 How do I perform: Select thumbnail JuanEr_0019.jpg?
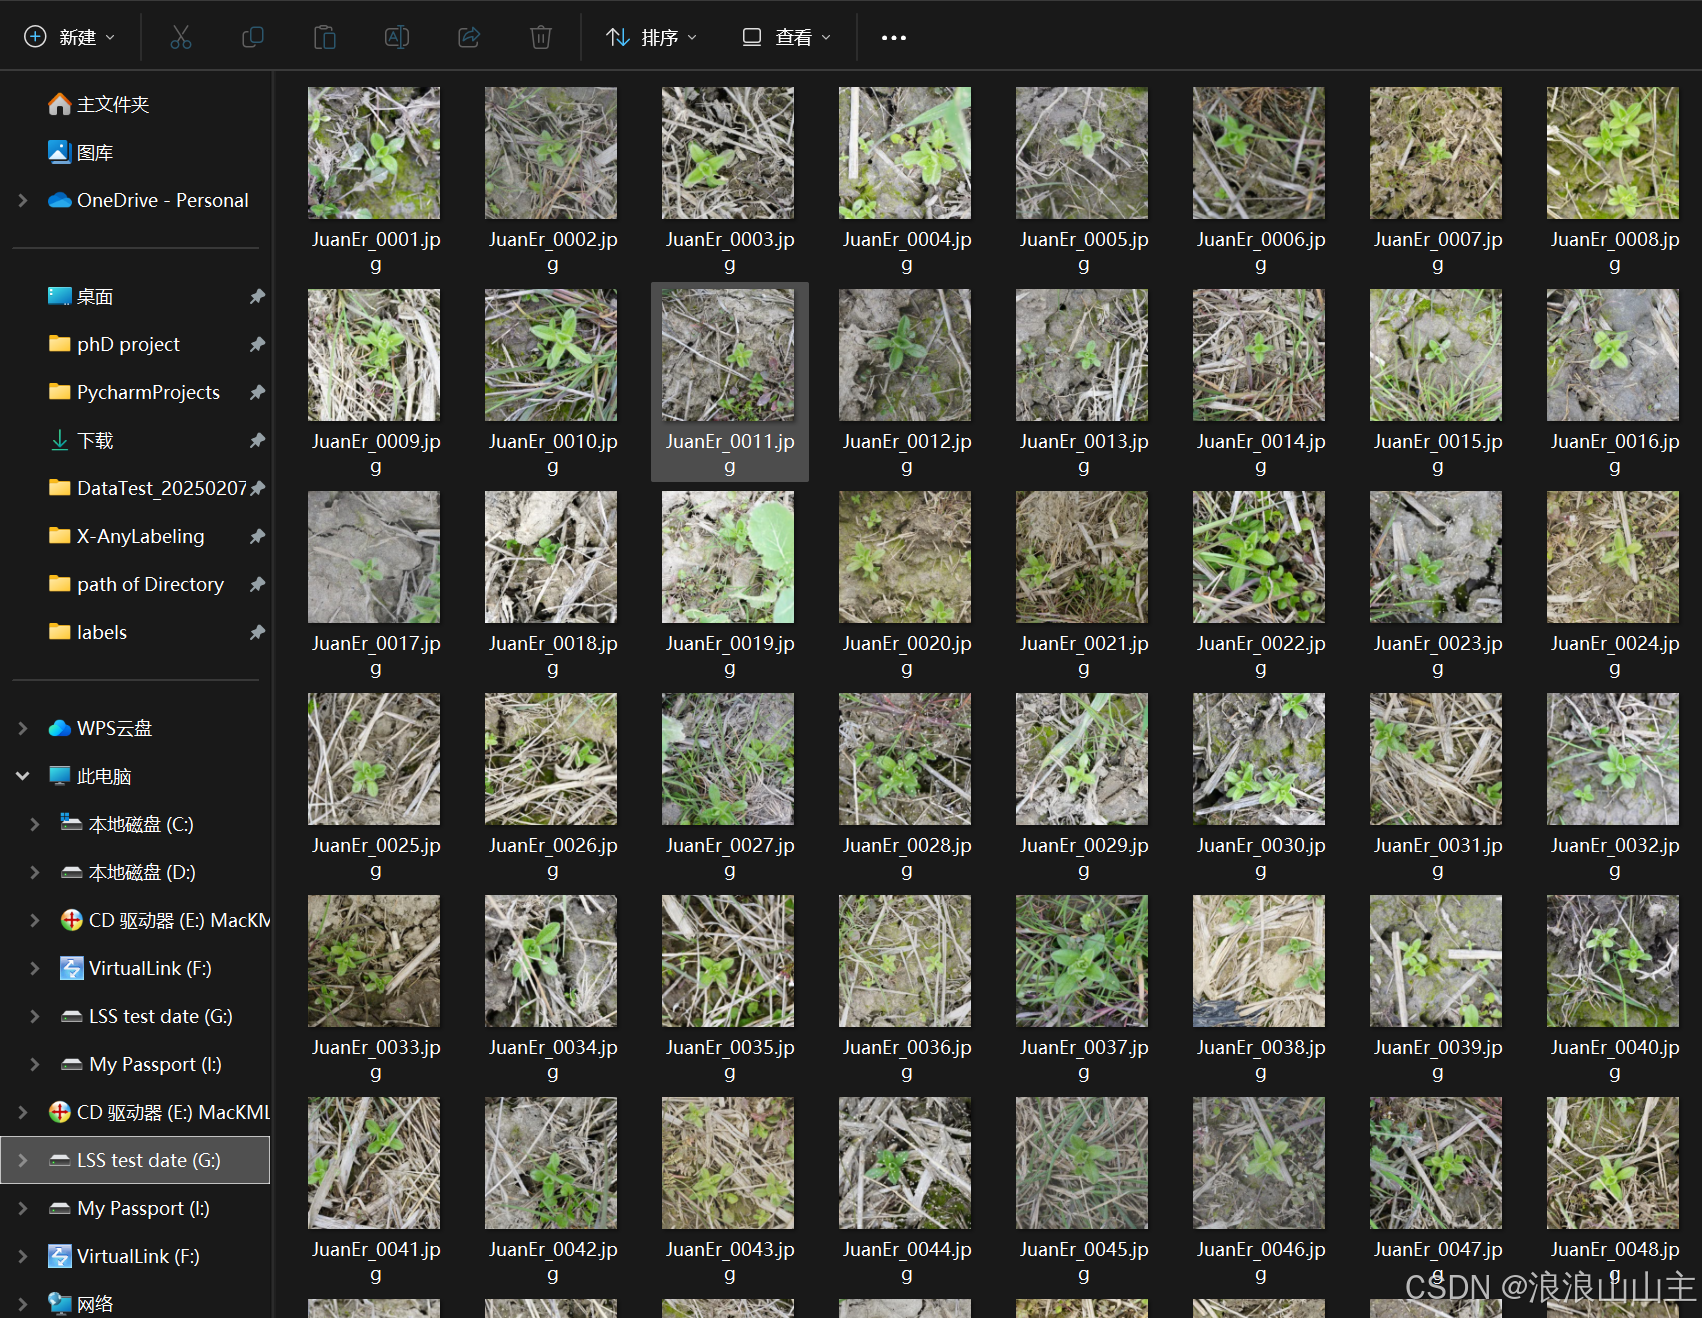point(728,557)
